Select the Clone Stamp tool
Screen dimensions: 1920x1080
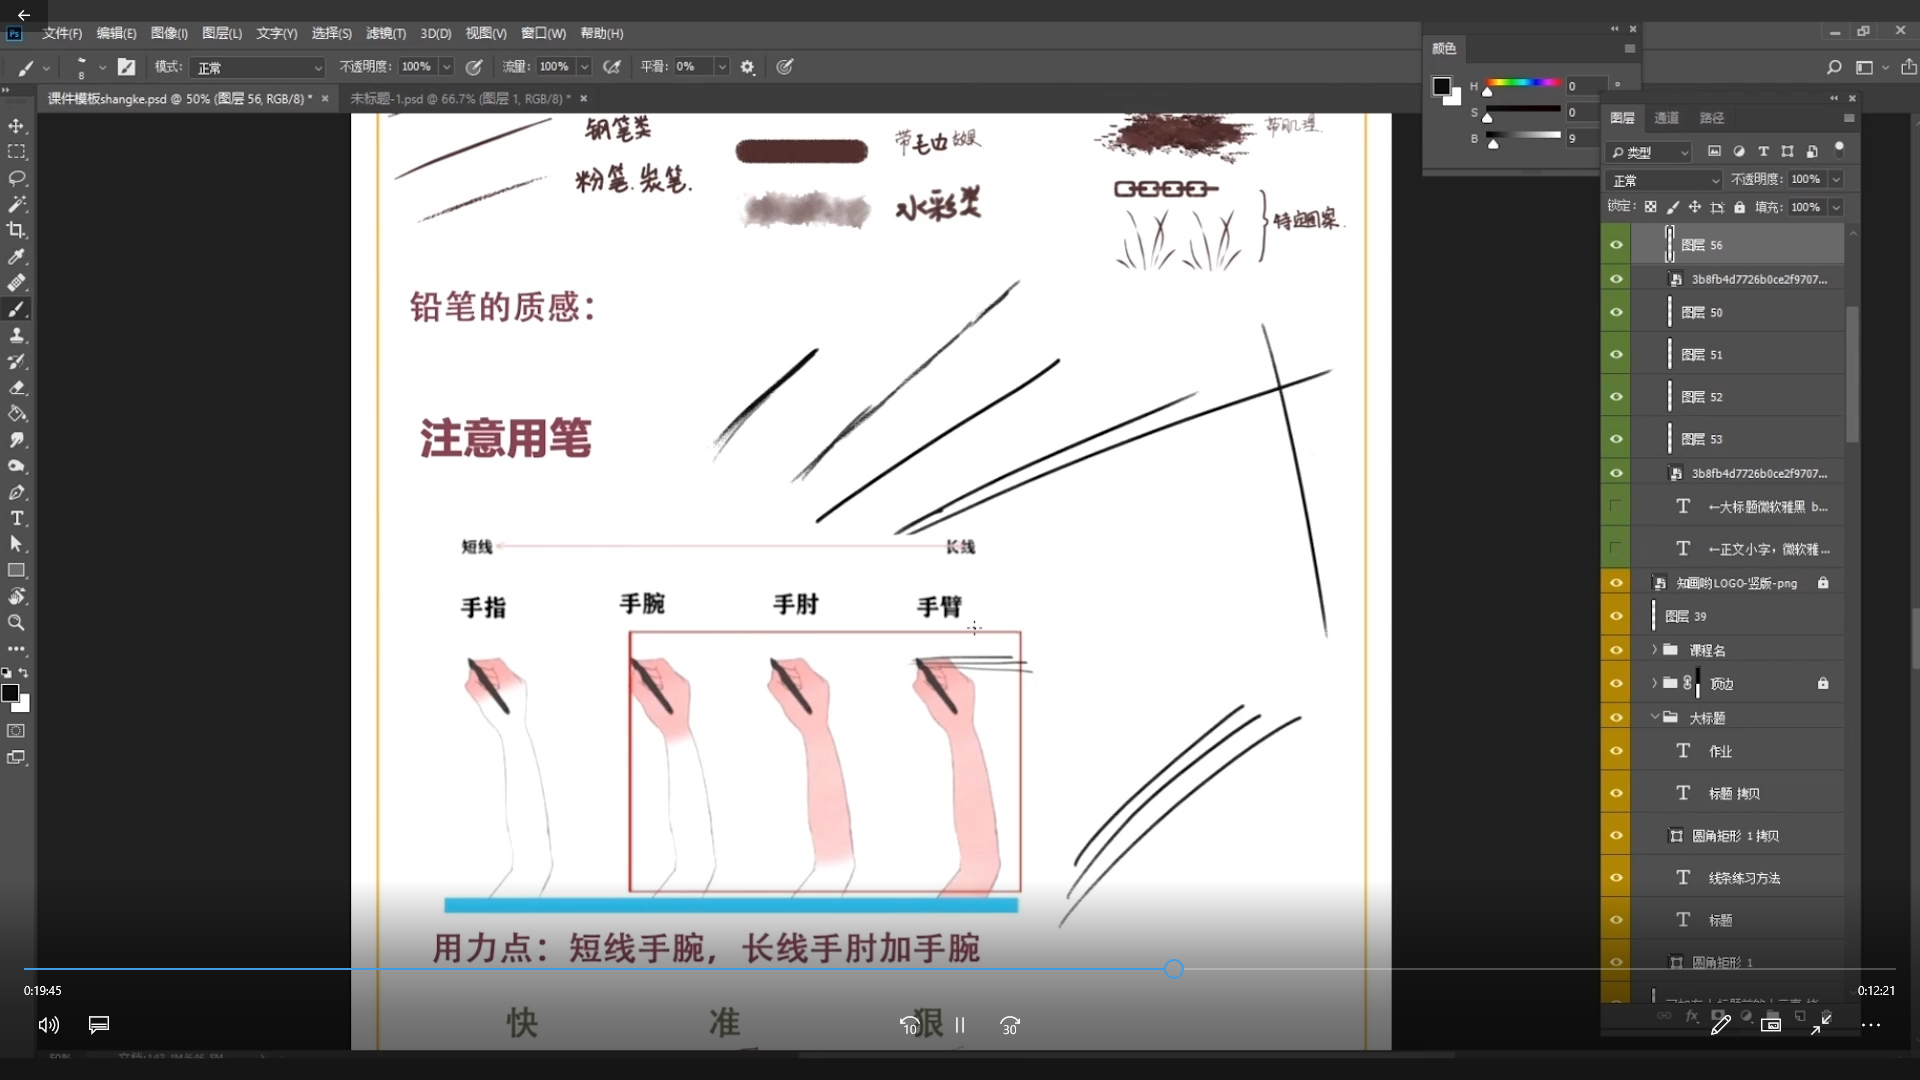(x=16, y=335)
